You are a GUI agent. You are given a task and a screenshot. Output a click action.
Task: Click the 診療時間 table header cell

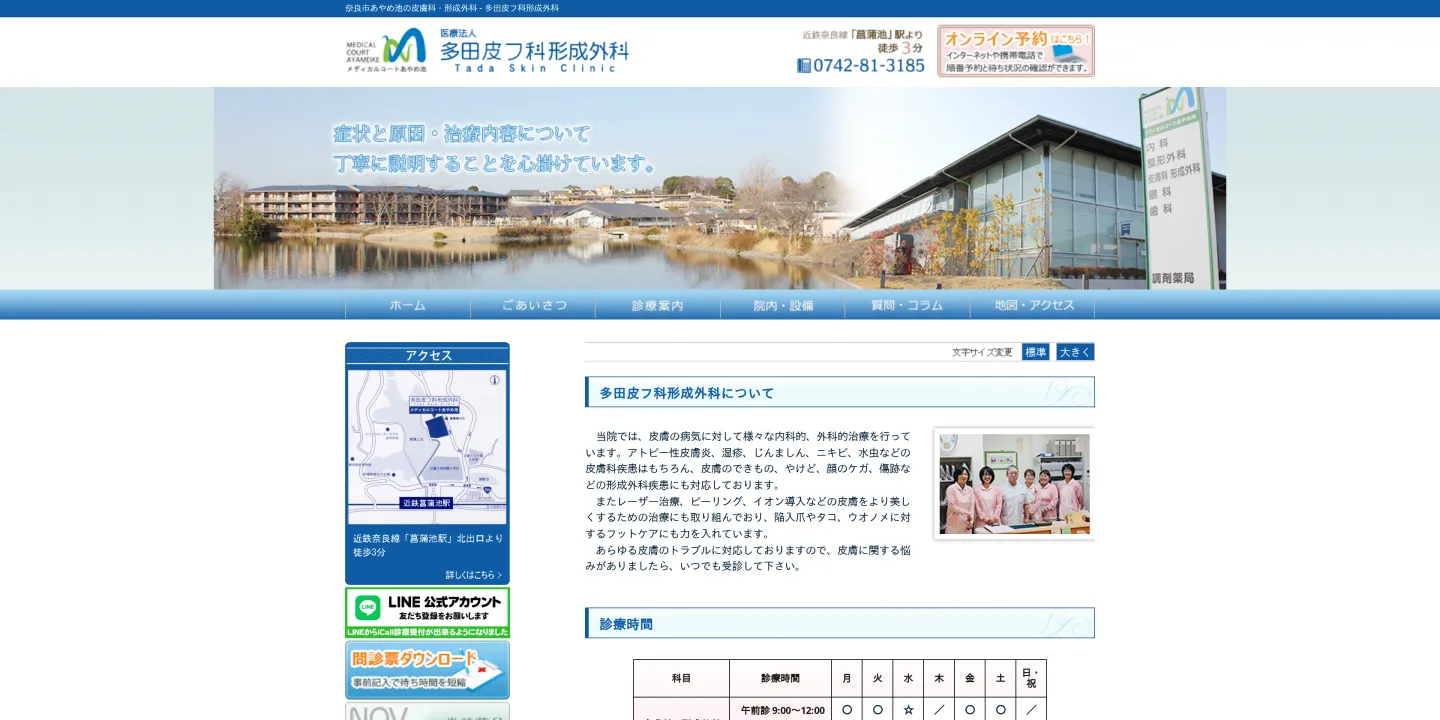click(x=780, y=678)
